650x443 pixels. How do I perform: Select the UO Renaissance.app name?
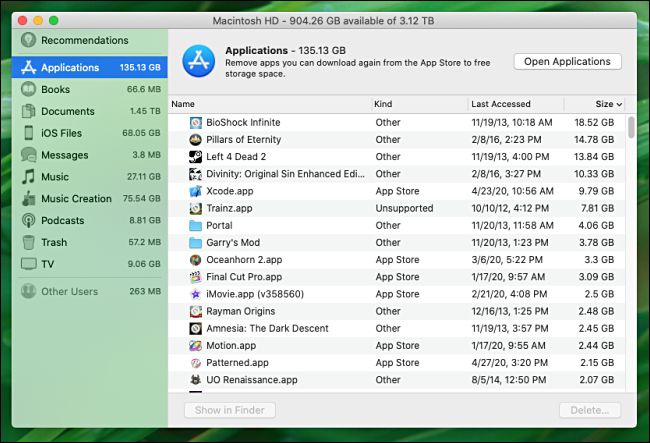point(252,380)
